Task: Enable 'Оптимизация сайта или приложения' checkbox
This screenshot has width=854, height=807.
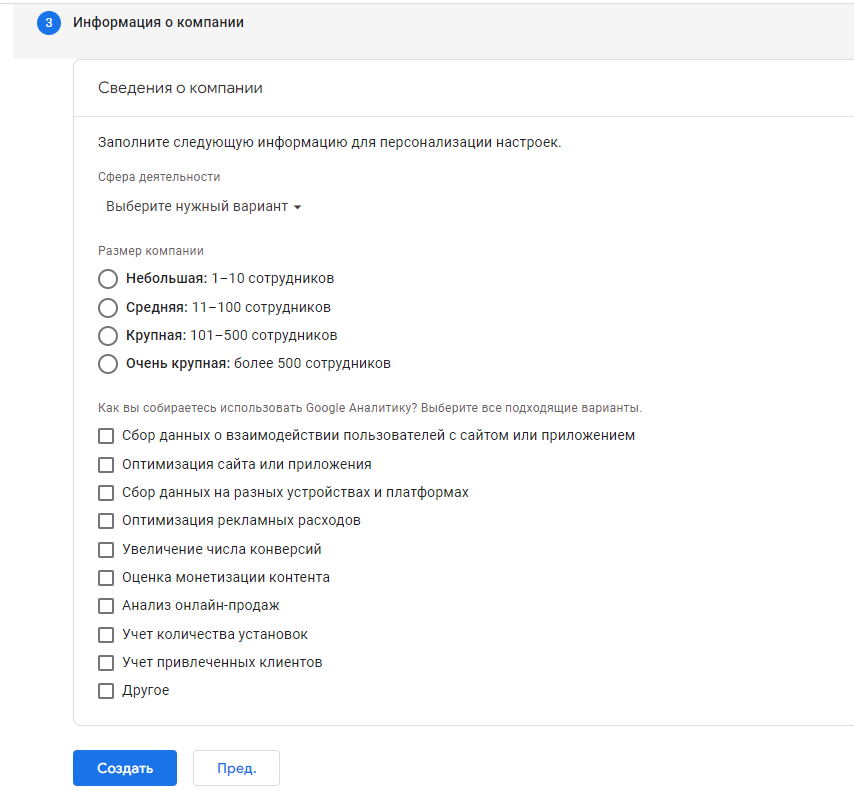Action: pyautogui.click(x=106, y=464)
